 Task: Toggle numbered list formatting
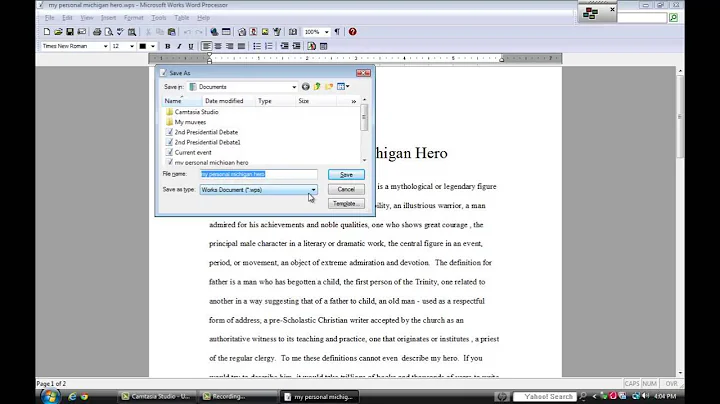coord(269,46)
